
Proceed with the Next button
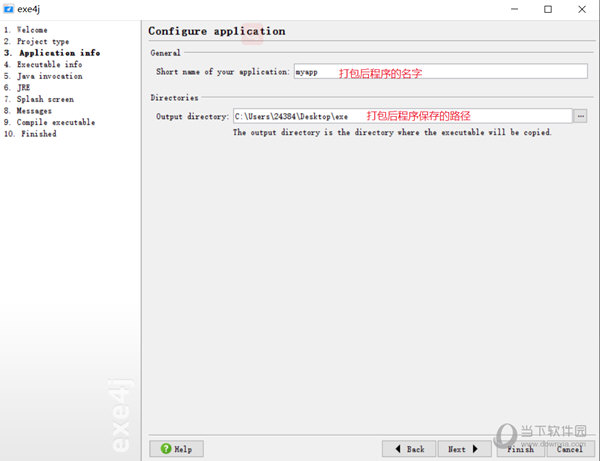click(464, 449)
